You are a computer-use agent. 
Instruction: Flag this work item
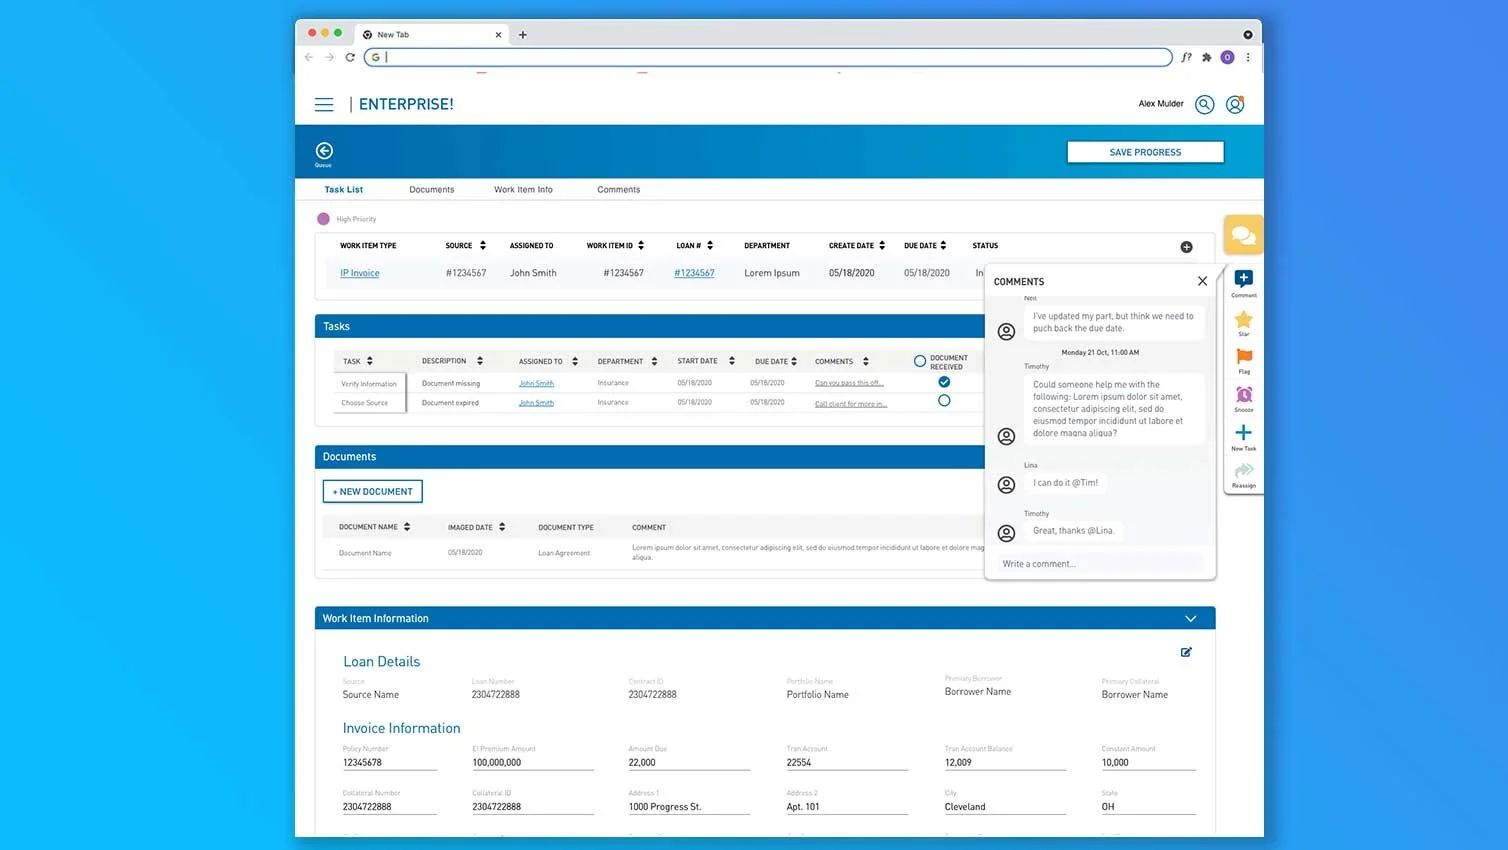coord(1244,357)
